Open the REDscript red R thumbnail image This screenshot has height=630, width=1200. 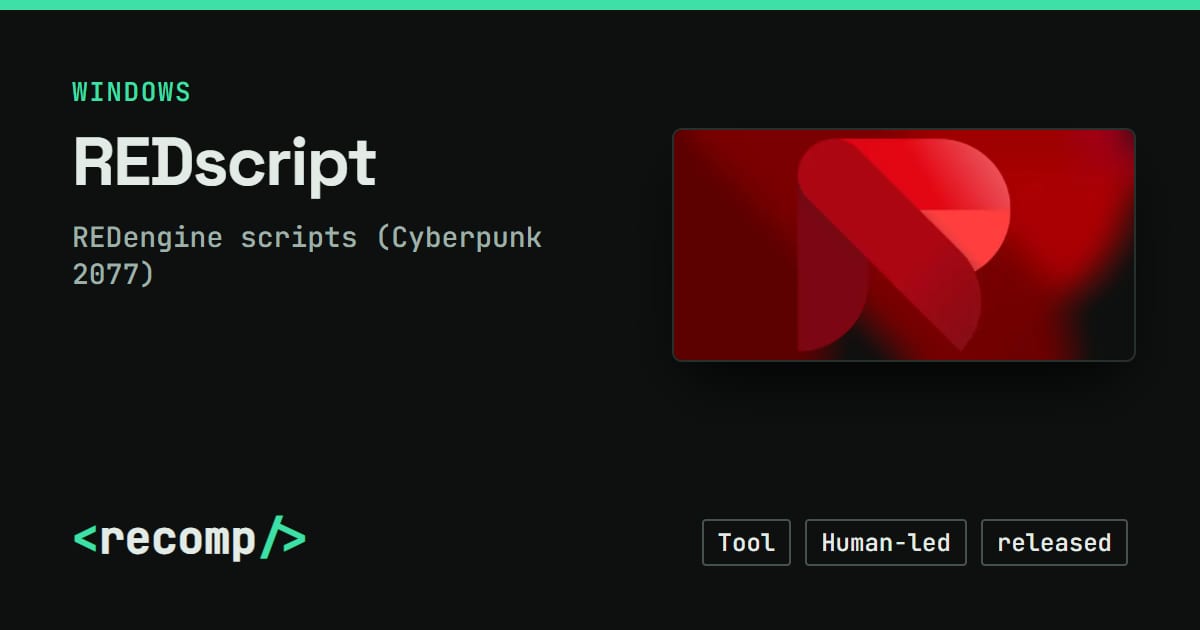click(903, 244)
